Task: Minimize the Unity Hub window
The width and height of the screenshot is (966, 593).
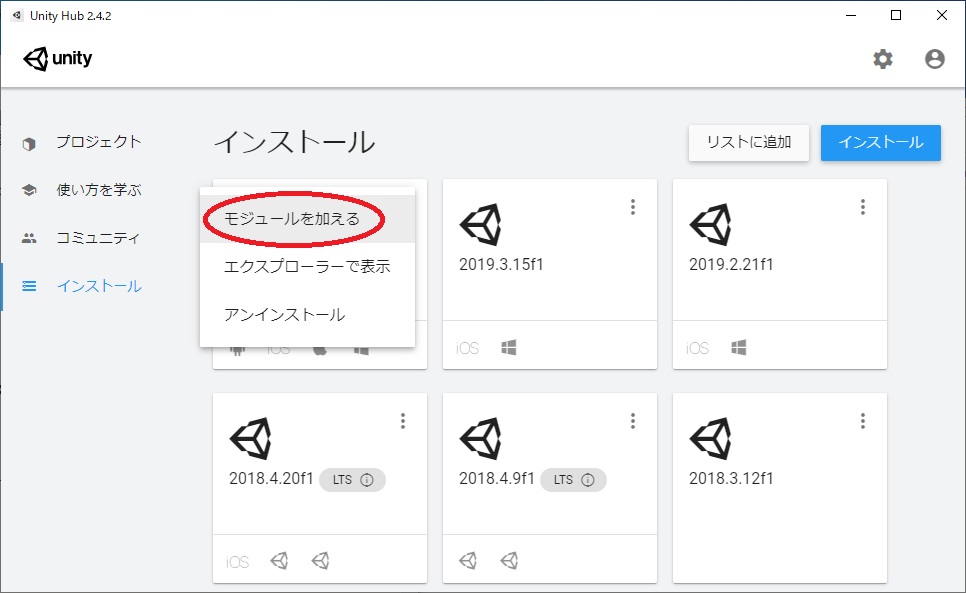Action: [851, 15]
